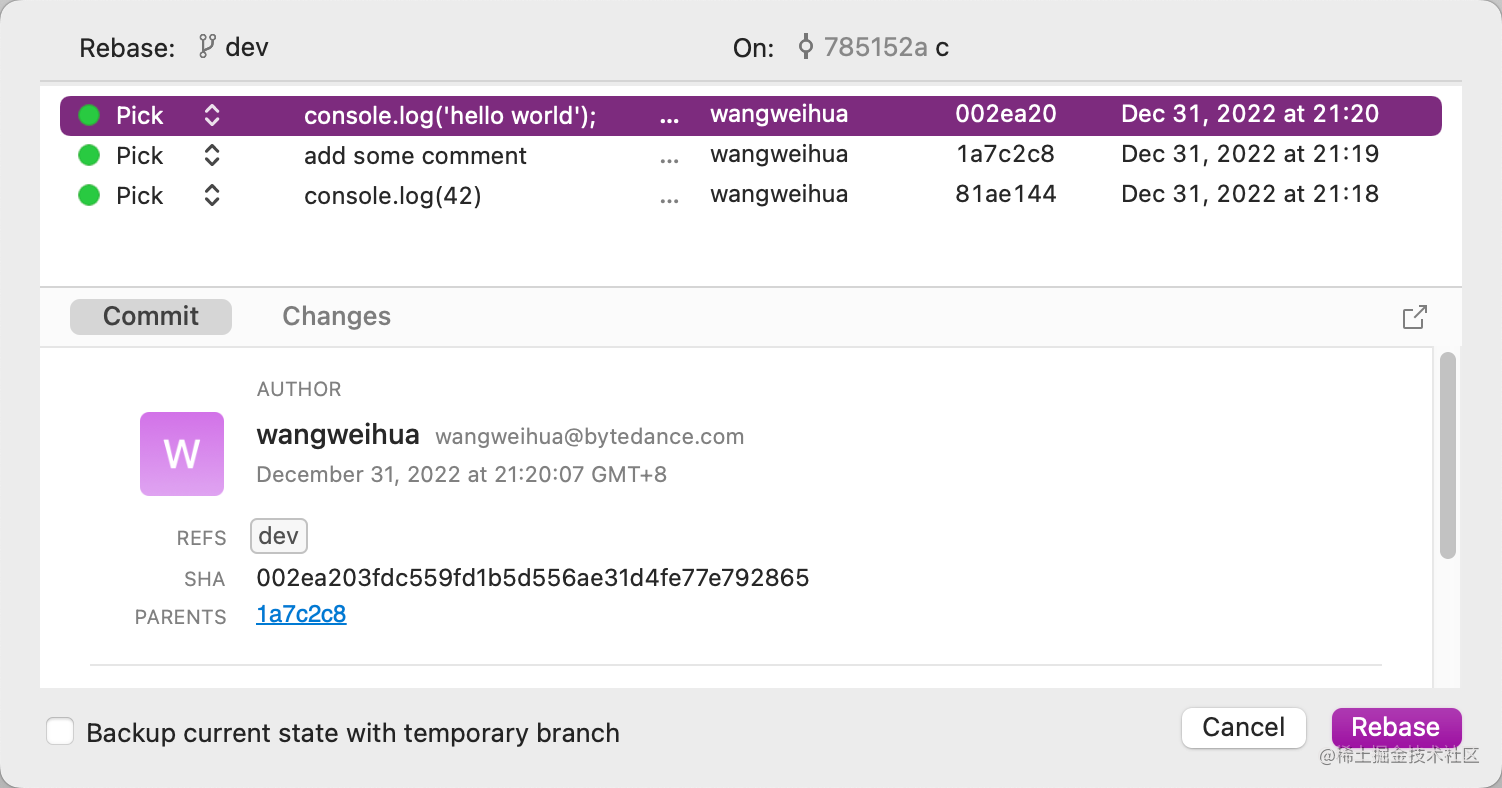Select commit message add some comment
The width and height of the screenshot is (1502, 788).
coord(415,155)
